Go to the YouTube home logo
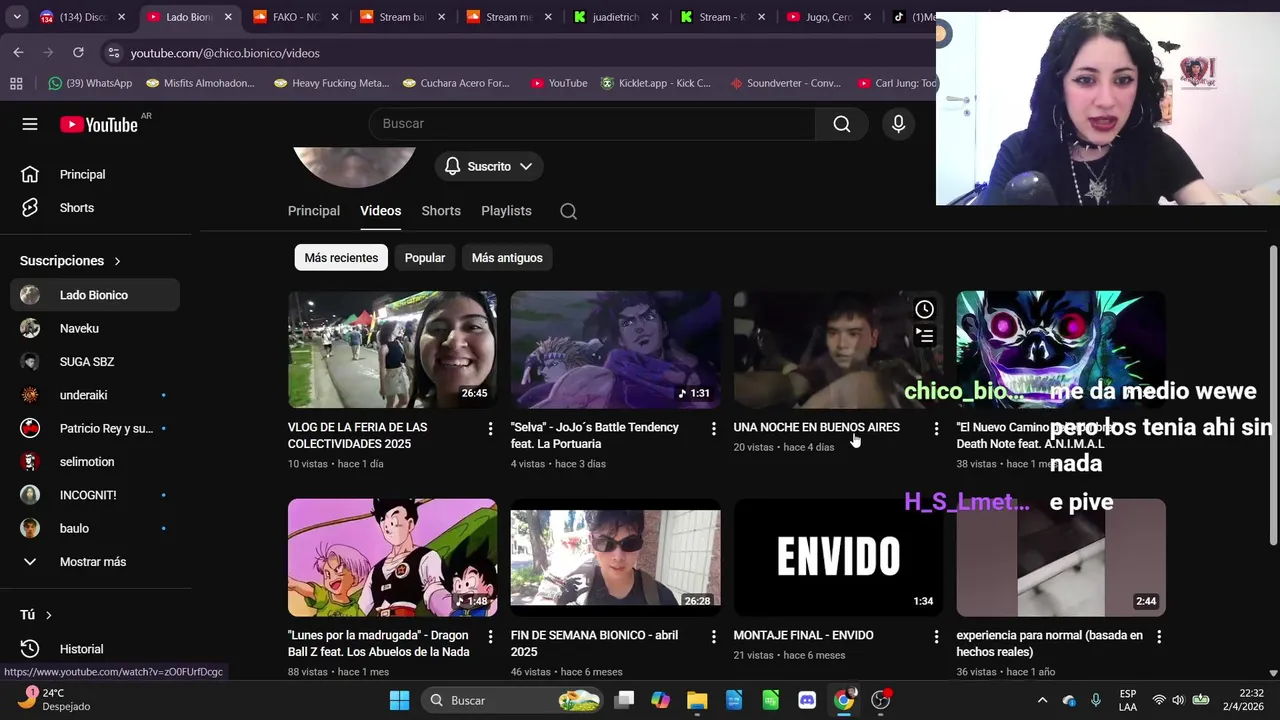 (98, 124)
